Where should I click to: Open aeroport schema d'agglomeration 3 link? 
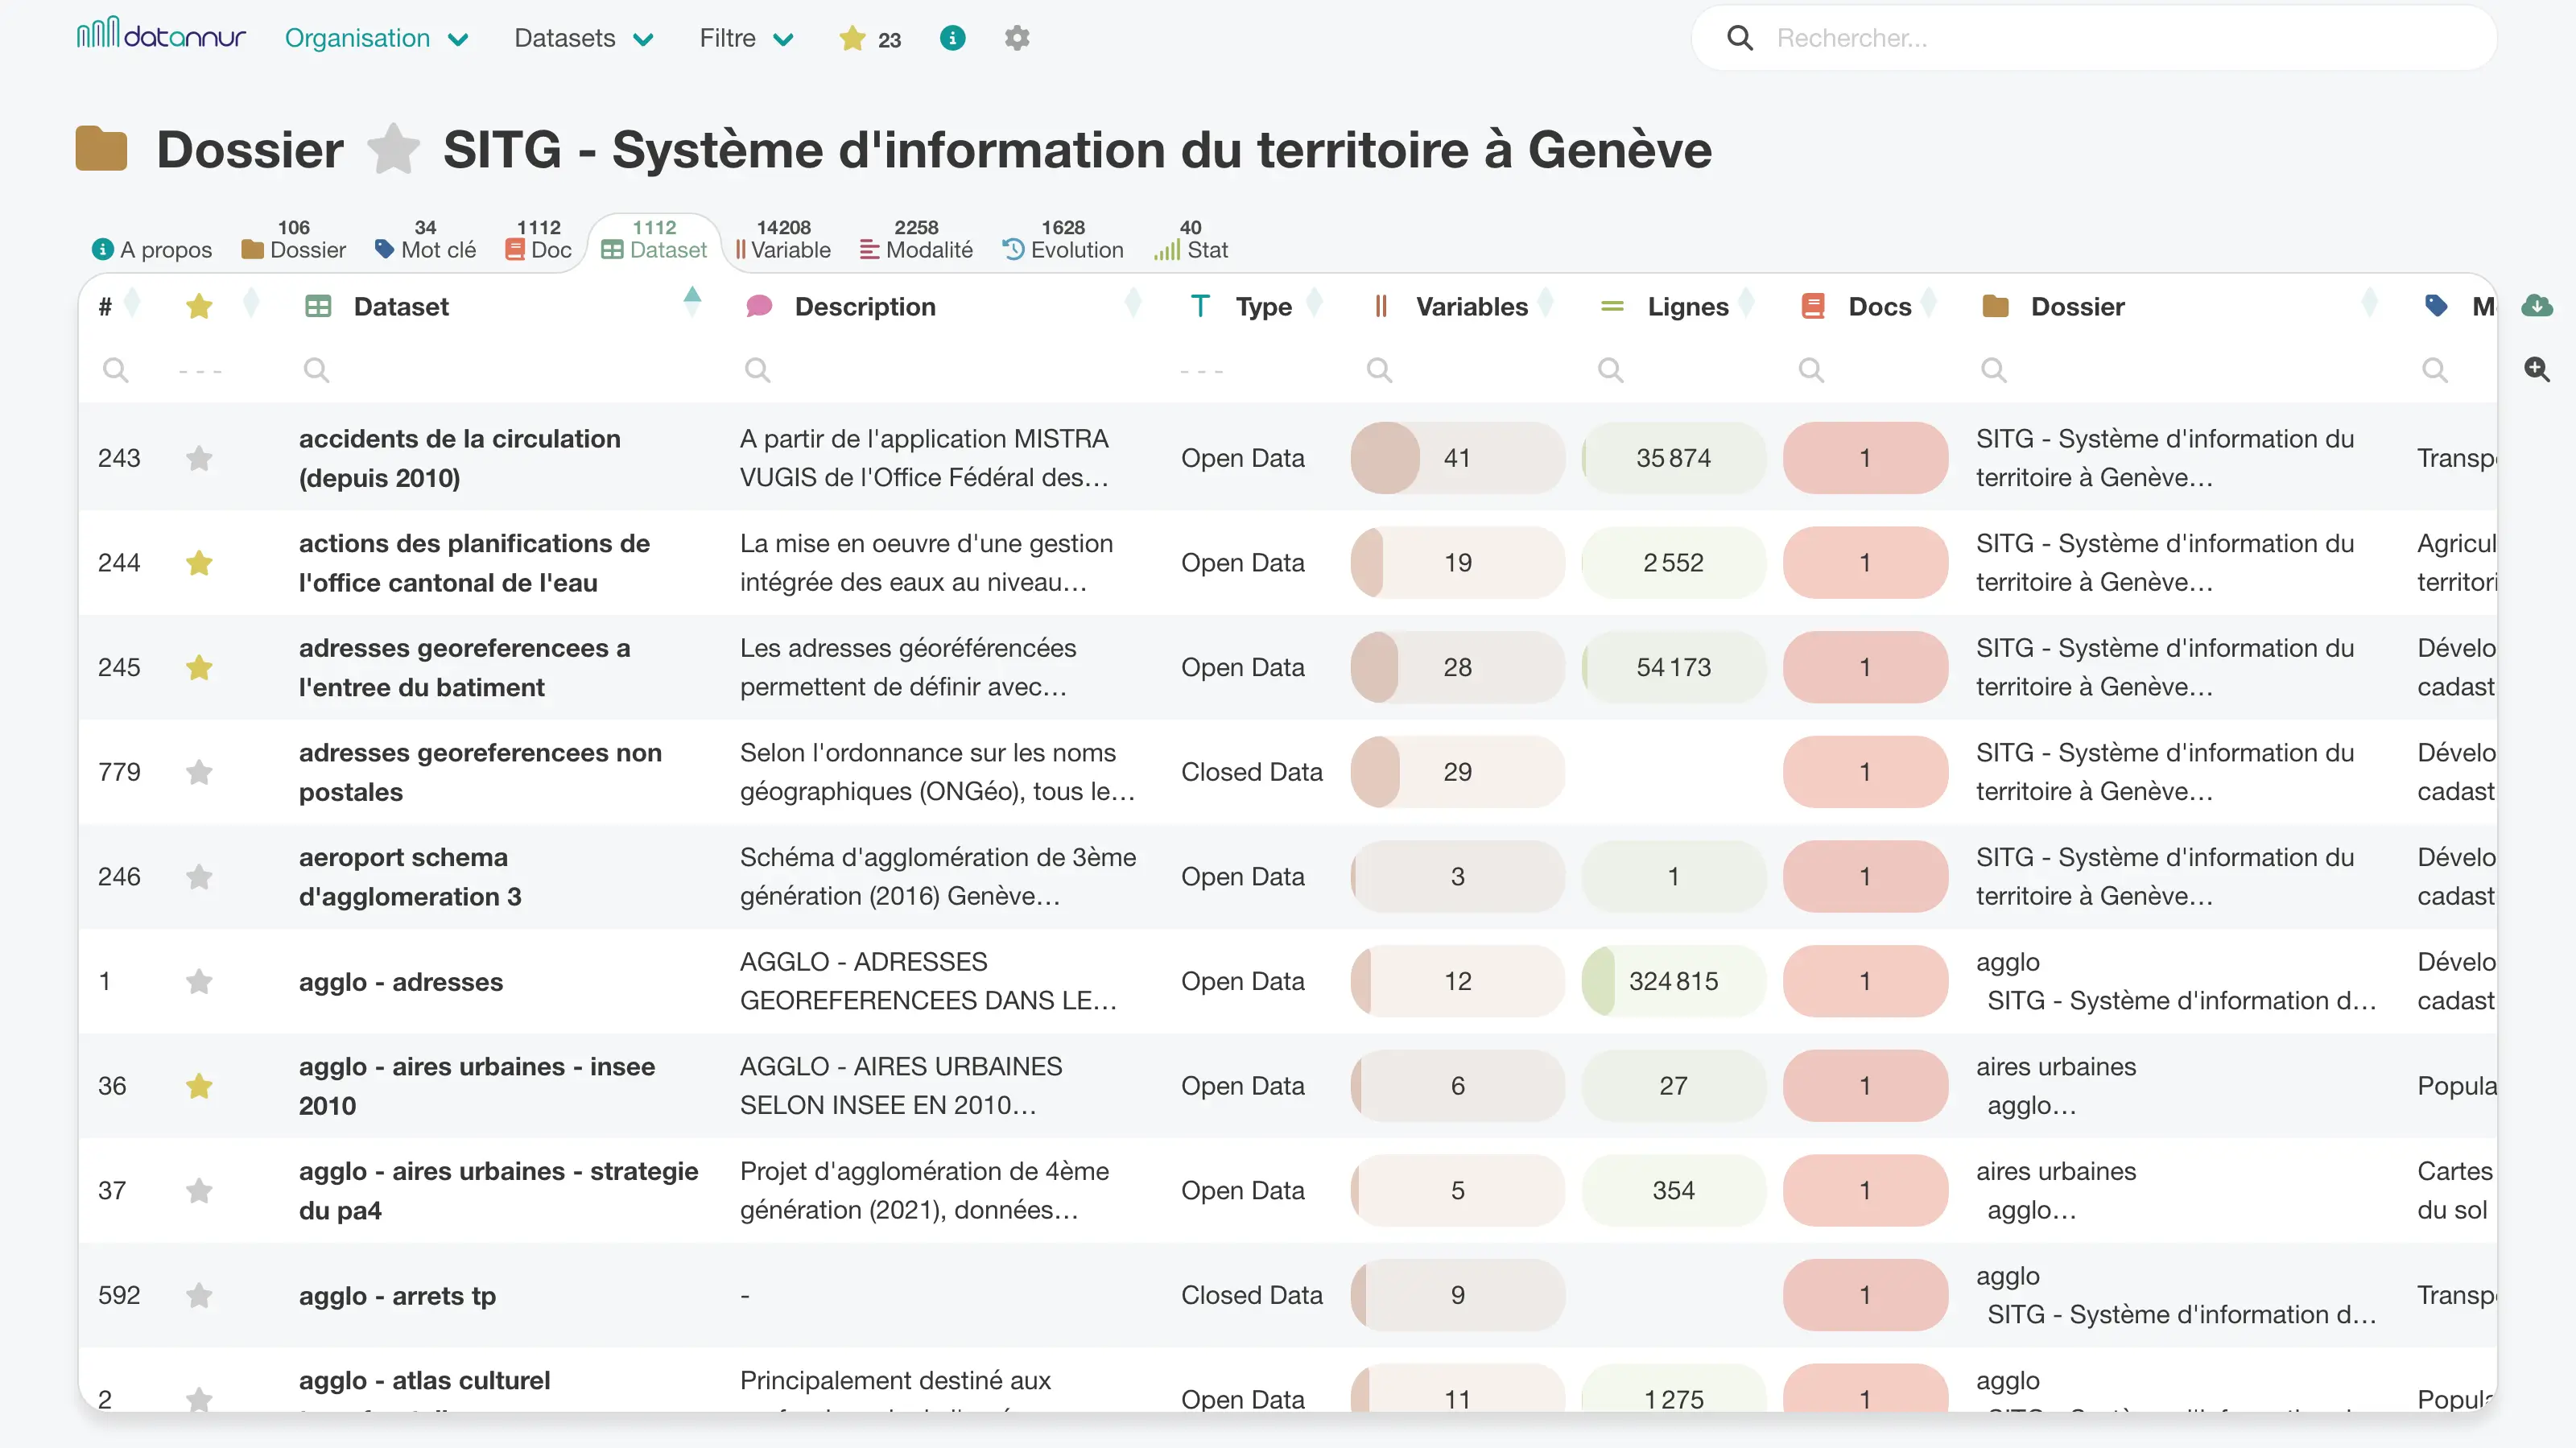[x=410, y=877]
